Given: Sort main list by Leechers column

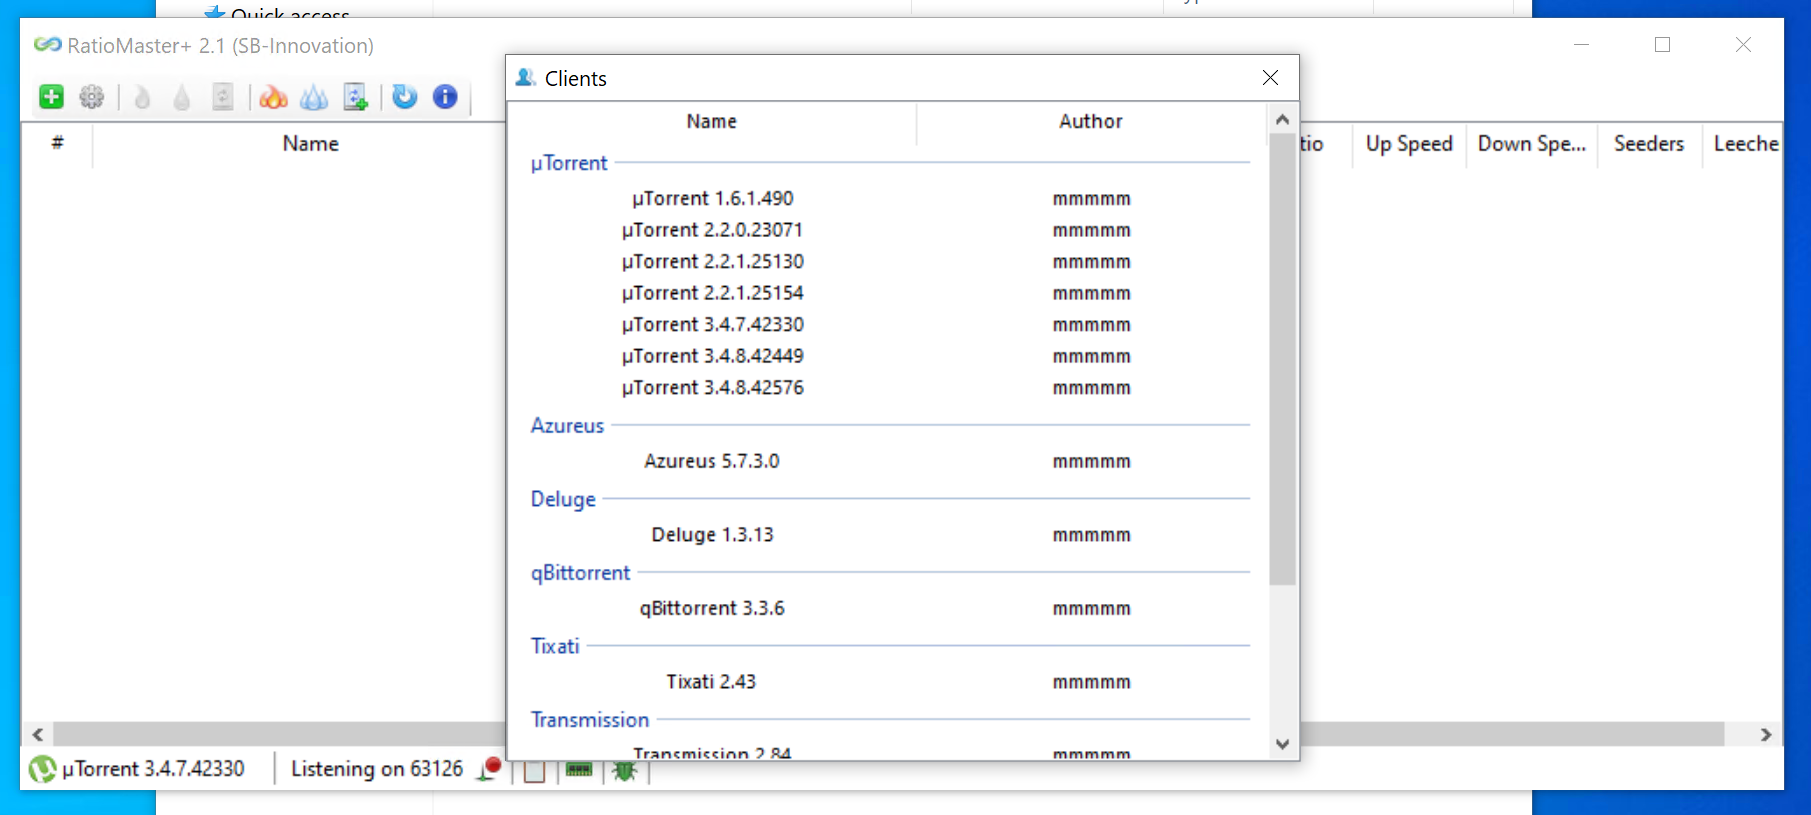Looking at the screenshot, I should pos(1744,144).
